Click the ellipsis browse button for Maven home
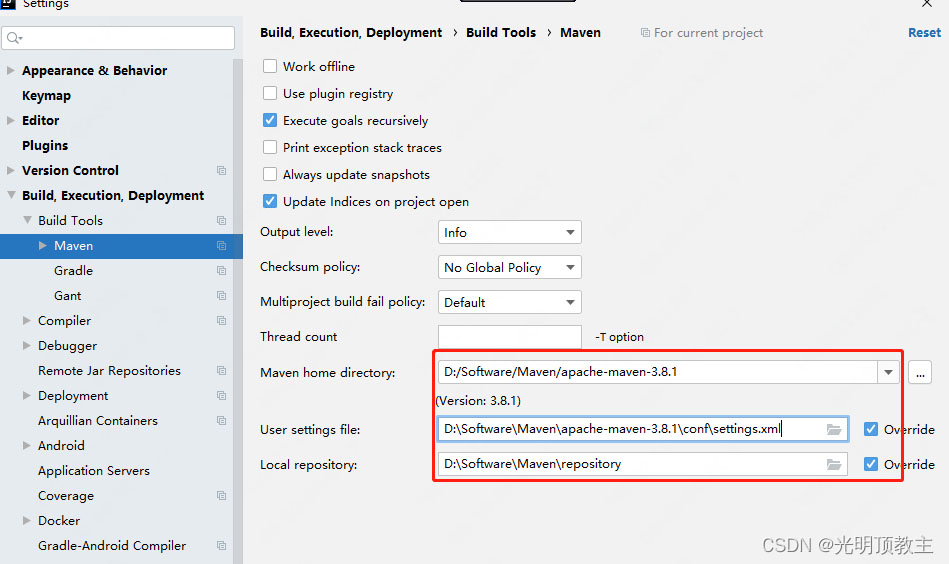949x564 pixels. point(920,373)
